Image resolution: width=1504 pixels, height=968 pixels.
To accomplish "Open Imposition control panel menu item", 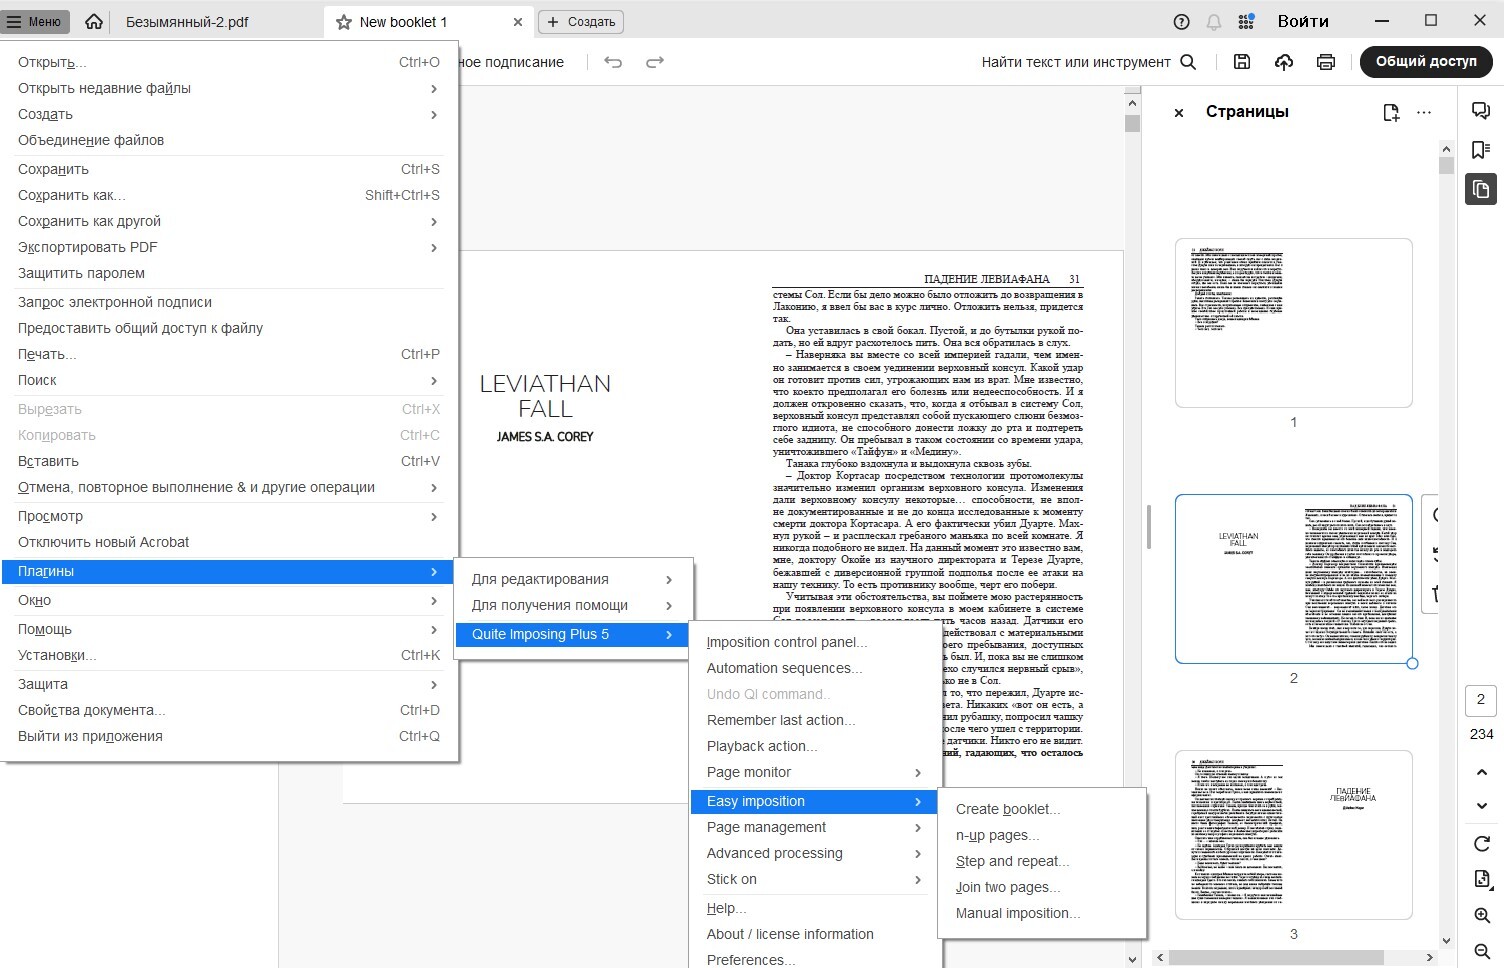I will click(786, 642).
